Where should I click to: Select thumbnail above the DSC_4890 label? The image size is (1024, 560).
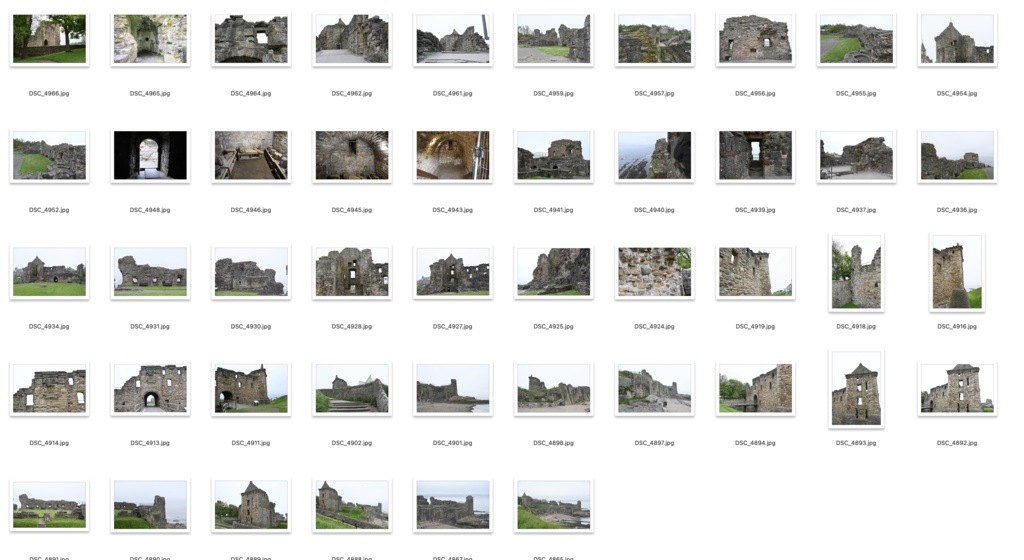[x=150, y=505]
